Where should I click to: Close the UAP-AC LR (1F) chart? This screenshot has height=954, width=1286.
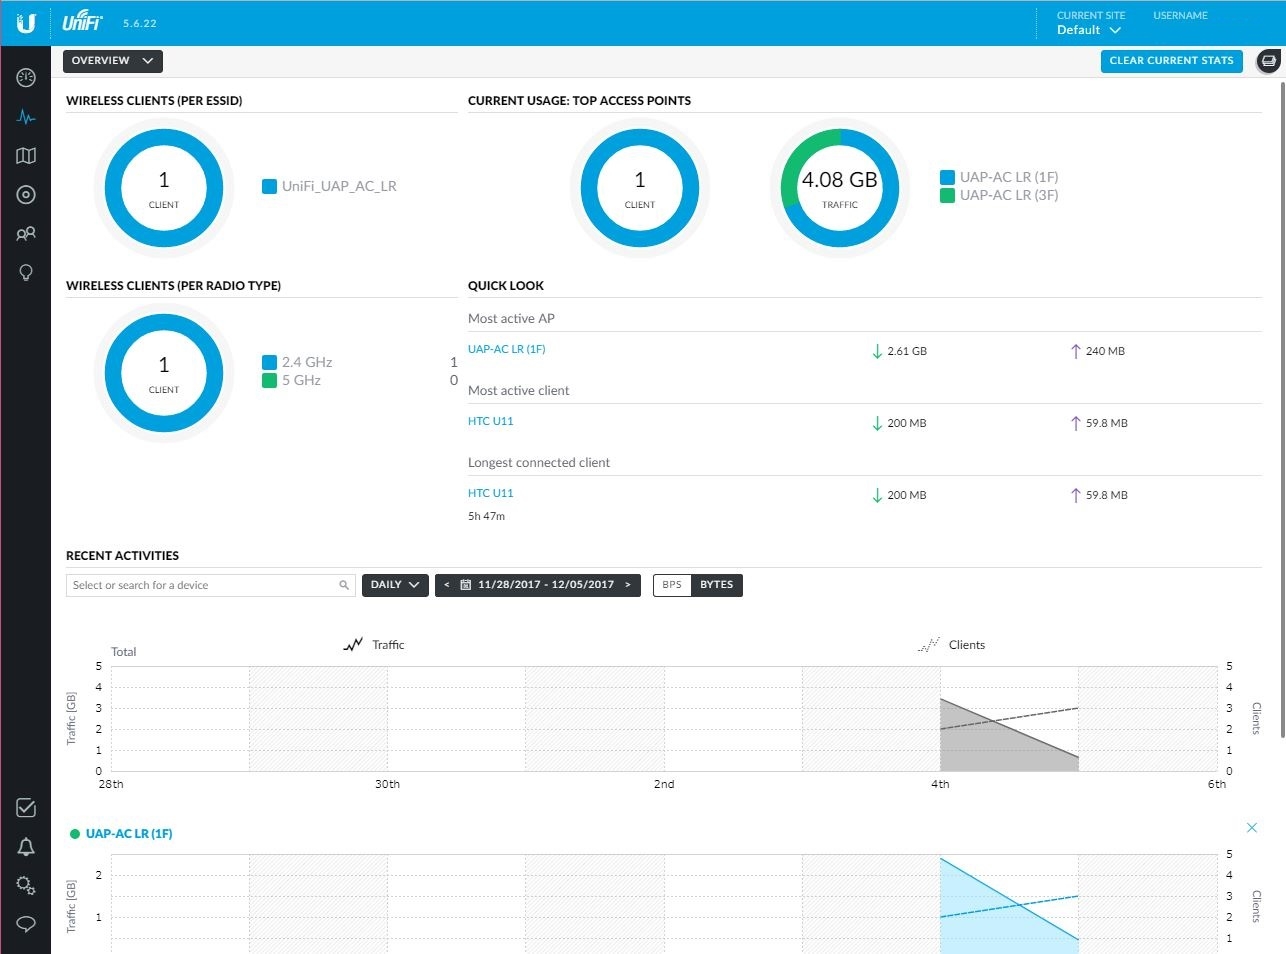click(x=1252, y=828)
